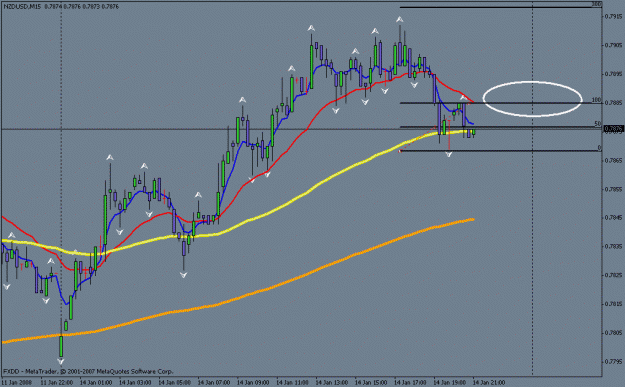
Task: Click the 0.7855 price scale label
Action: coord(613,189)
